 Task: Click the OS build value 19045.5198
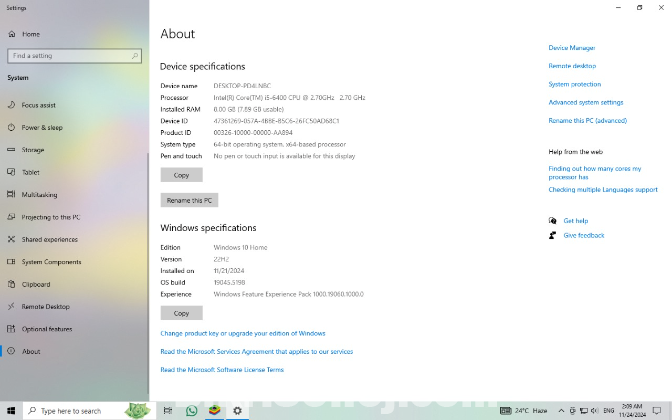coord(229,282)
